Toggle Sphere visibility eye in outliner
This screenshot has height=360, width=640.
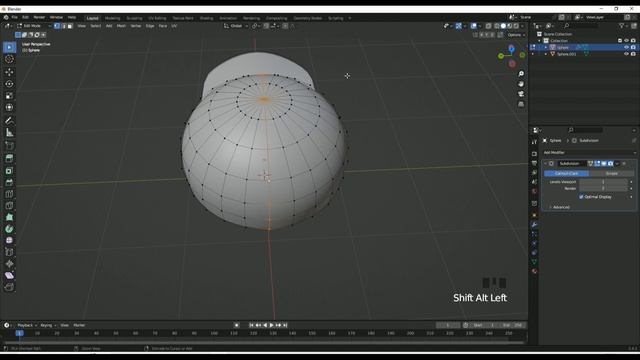[x=626, y=47]
